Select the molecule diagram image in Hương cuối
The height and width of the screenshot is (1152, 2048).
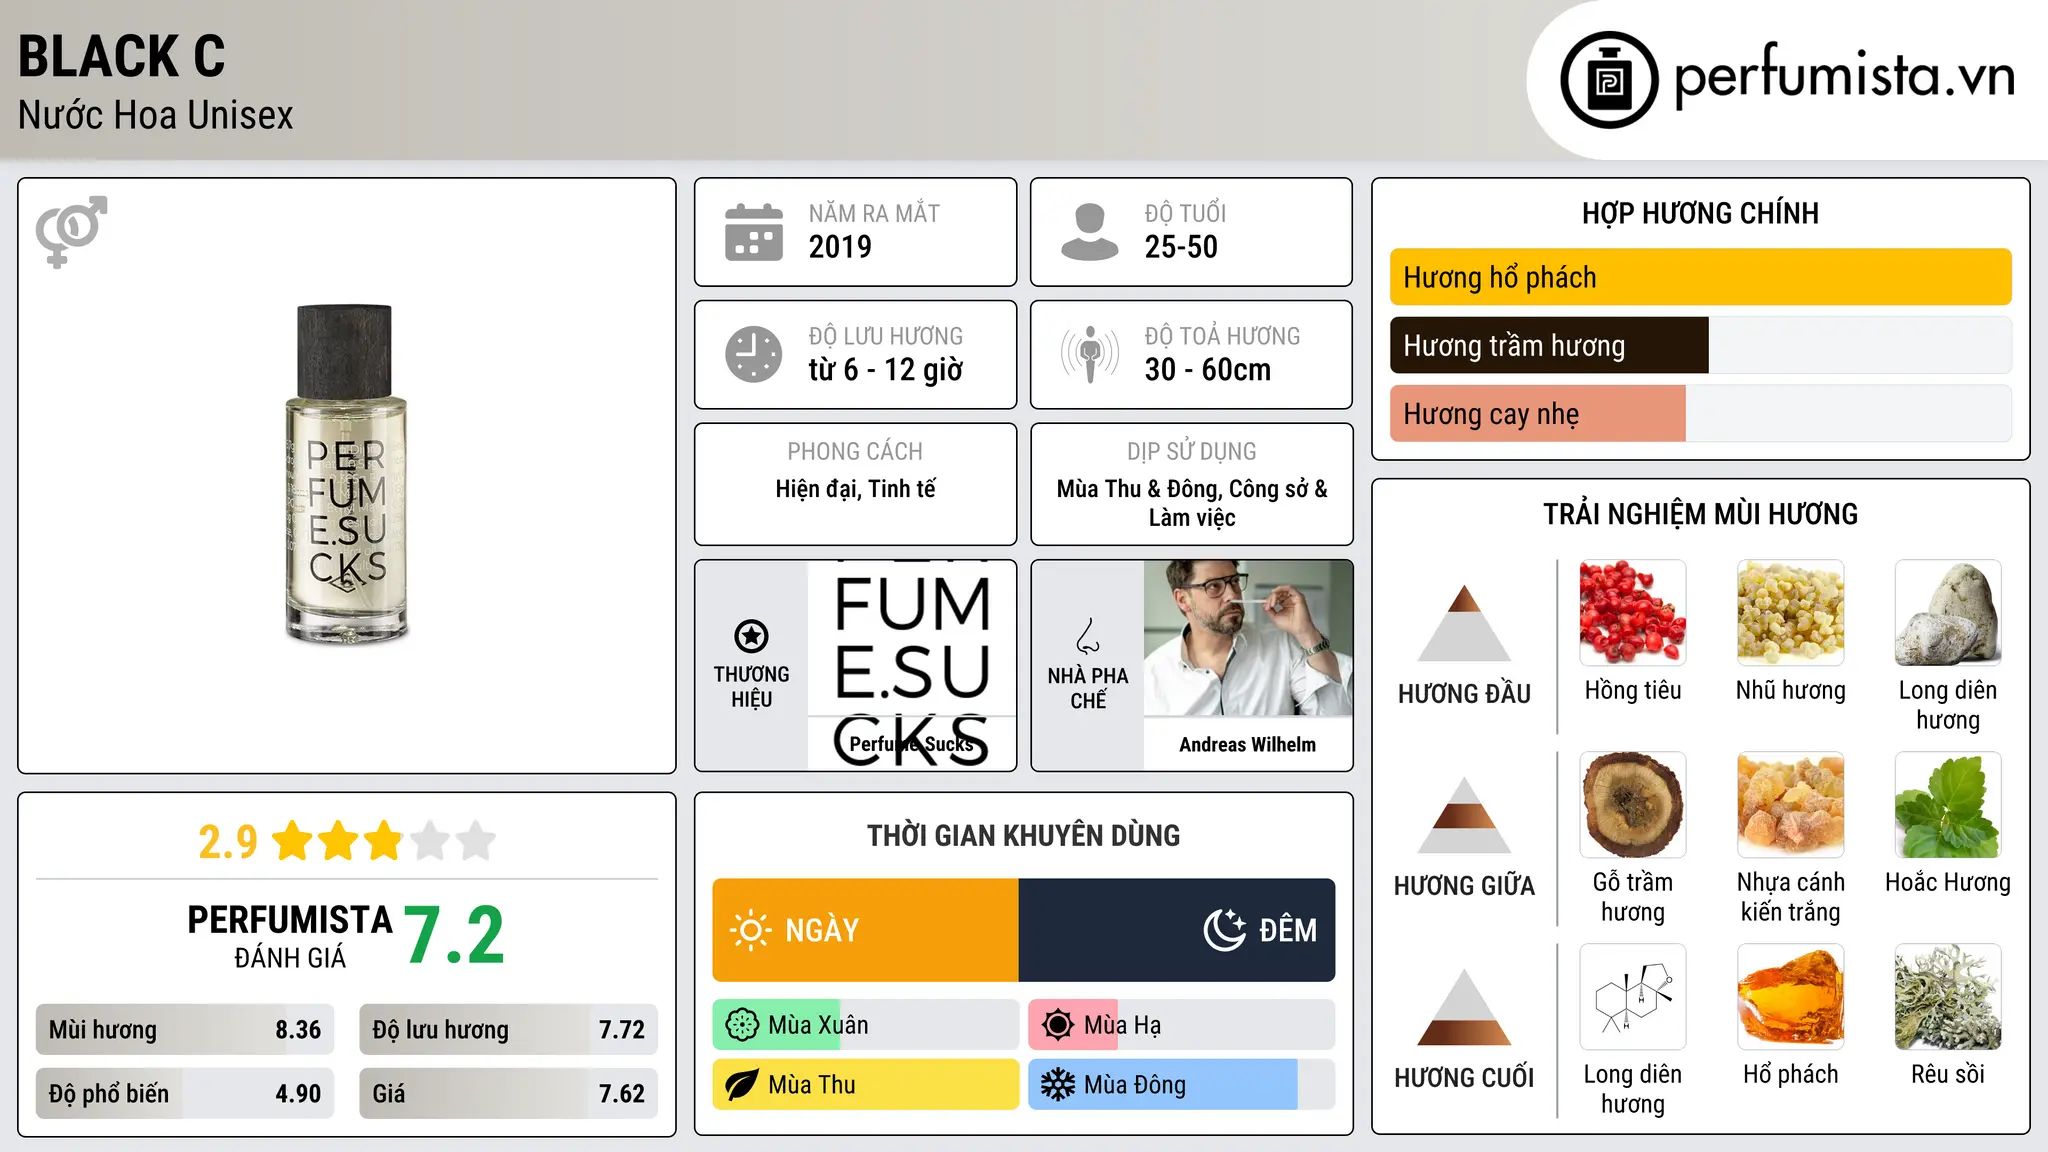pyautogui.click(x=1633, y=997)
